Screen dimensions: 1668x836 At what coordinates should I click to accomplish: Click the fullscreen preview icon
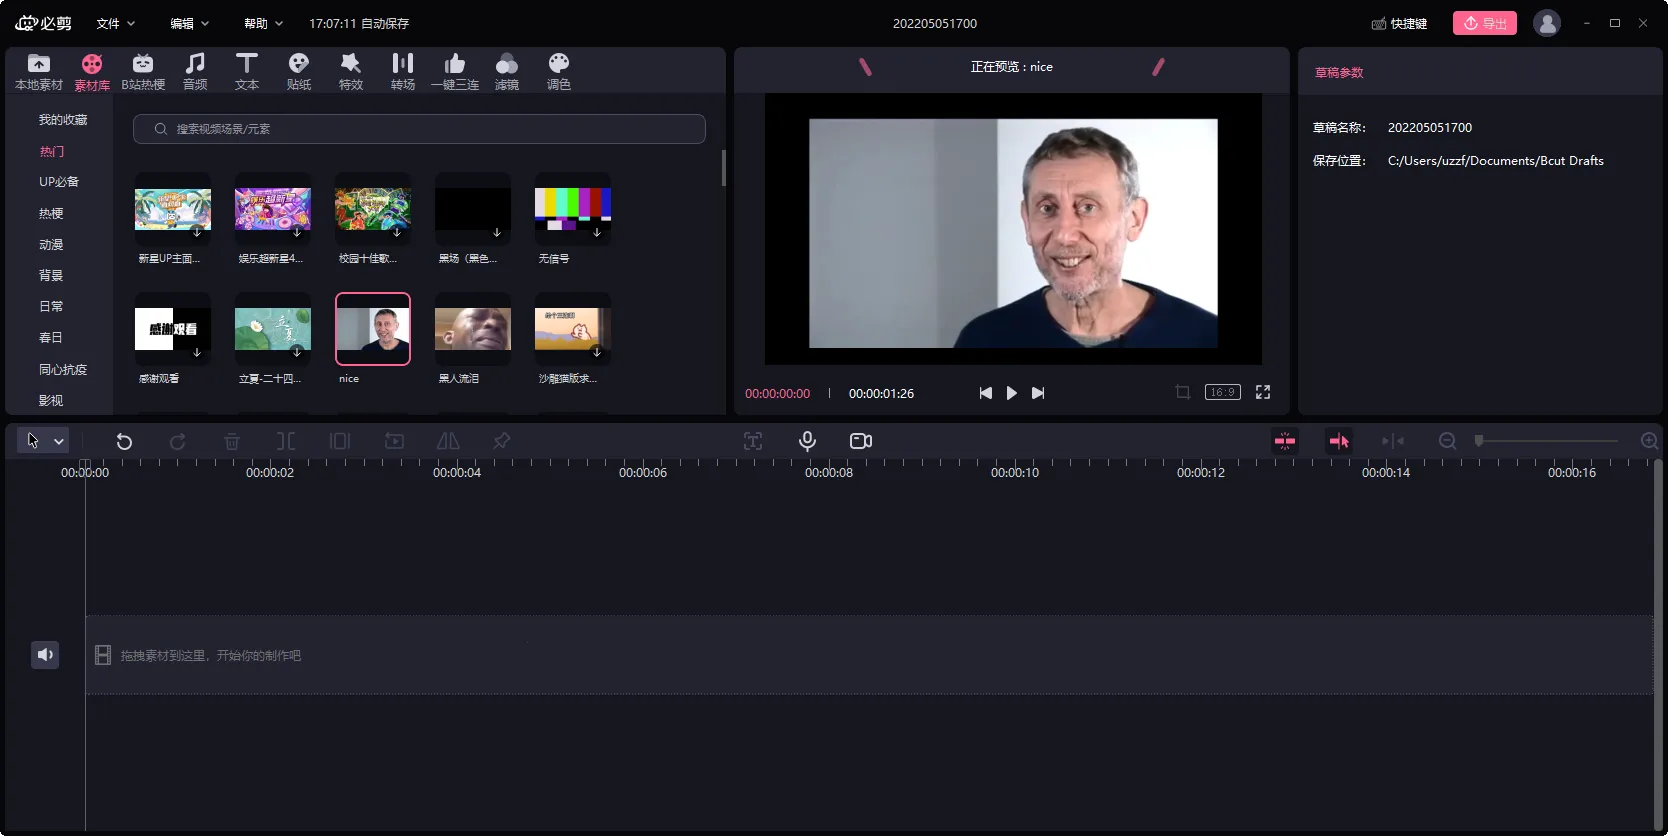[x=1263, y=393]
